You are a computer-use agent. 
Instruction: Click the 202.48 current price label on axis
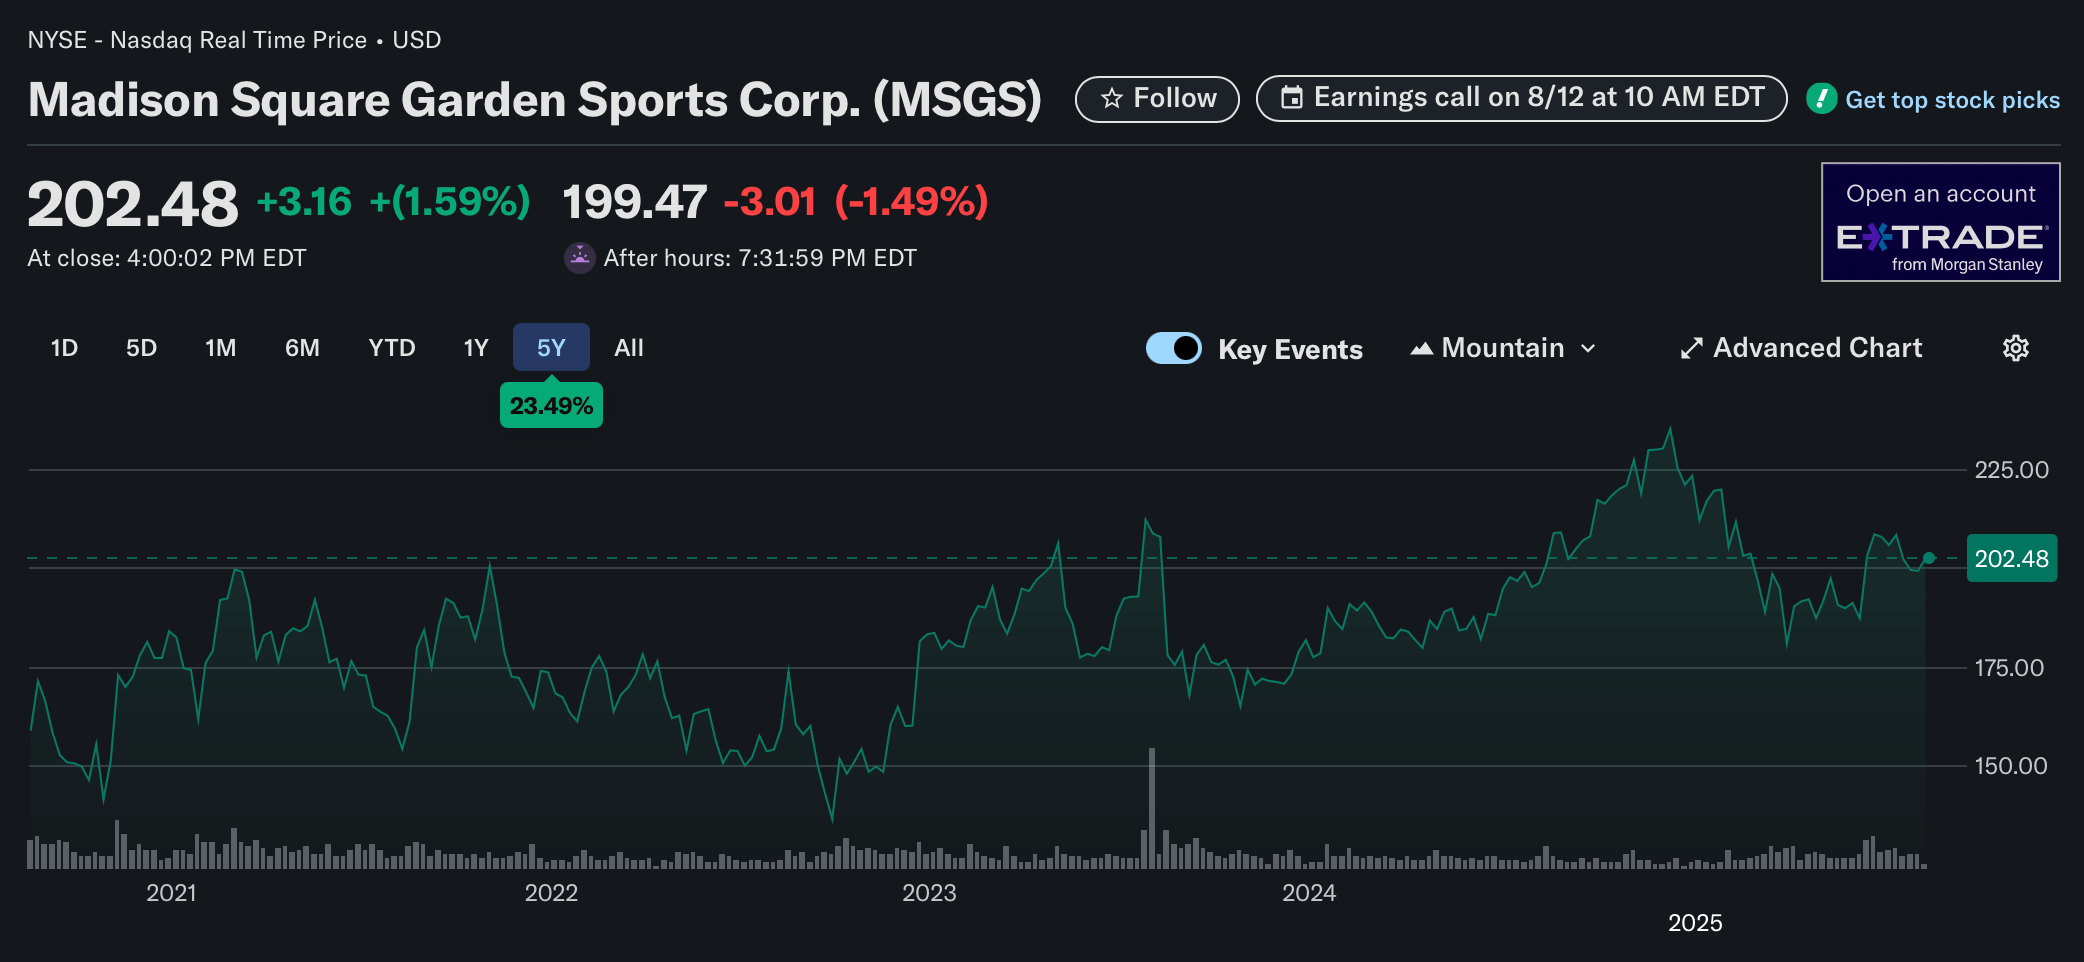(2011, 558)
